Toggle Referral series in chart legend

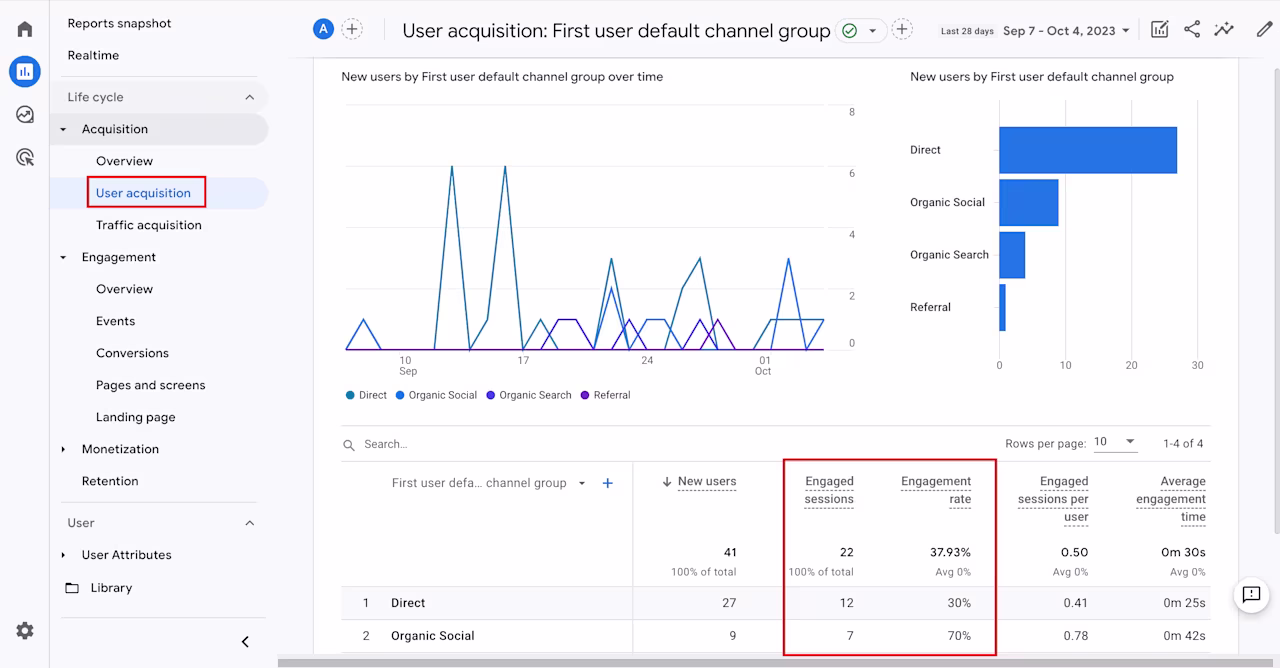pyautogui.click(x=605, y=395)
